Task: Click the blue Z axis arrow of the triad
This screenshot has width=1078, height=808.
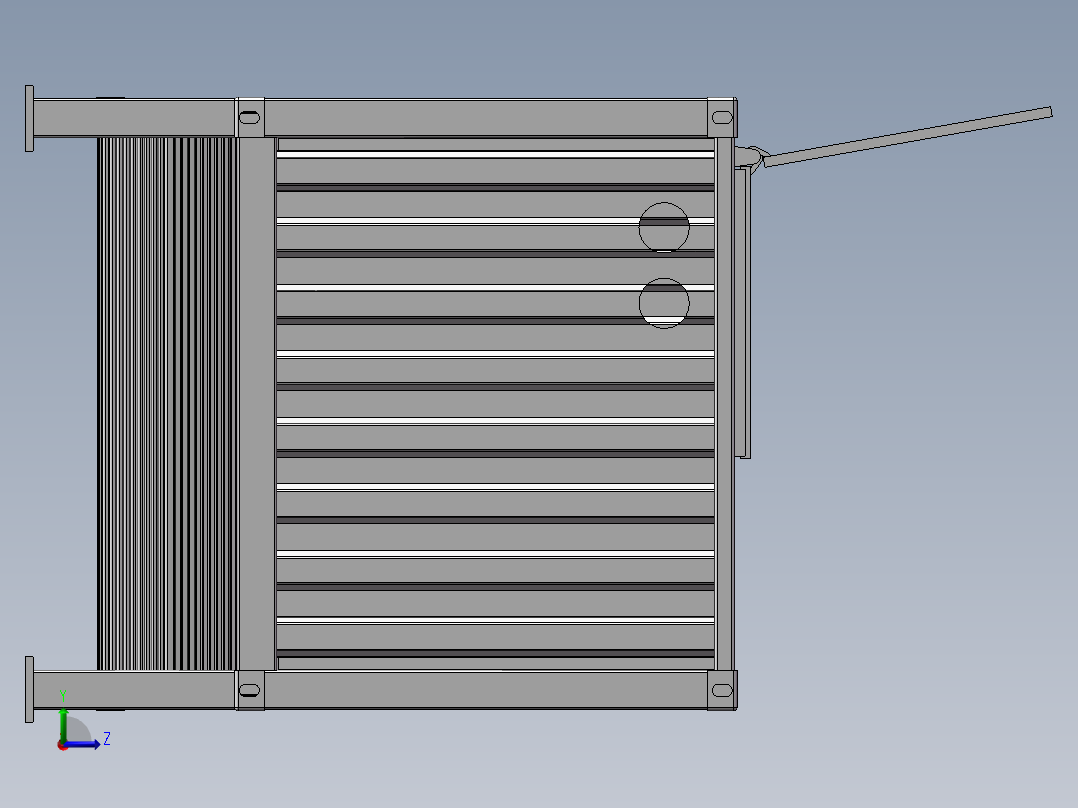Action: point(84,744)
